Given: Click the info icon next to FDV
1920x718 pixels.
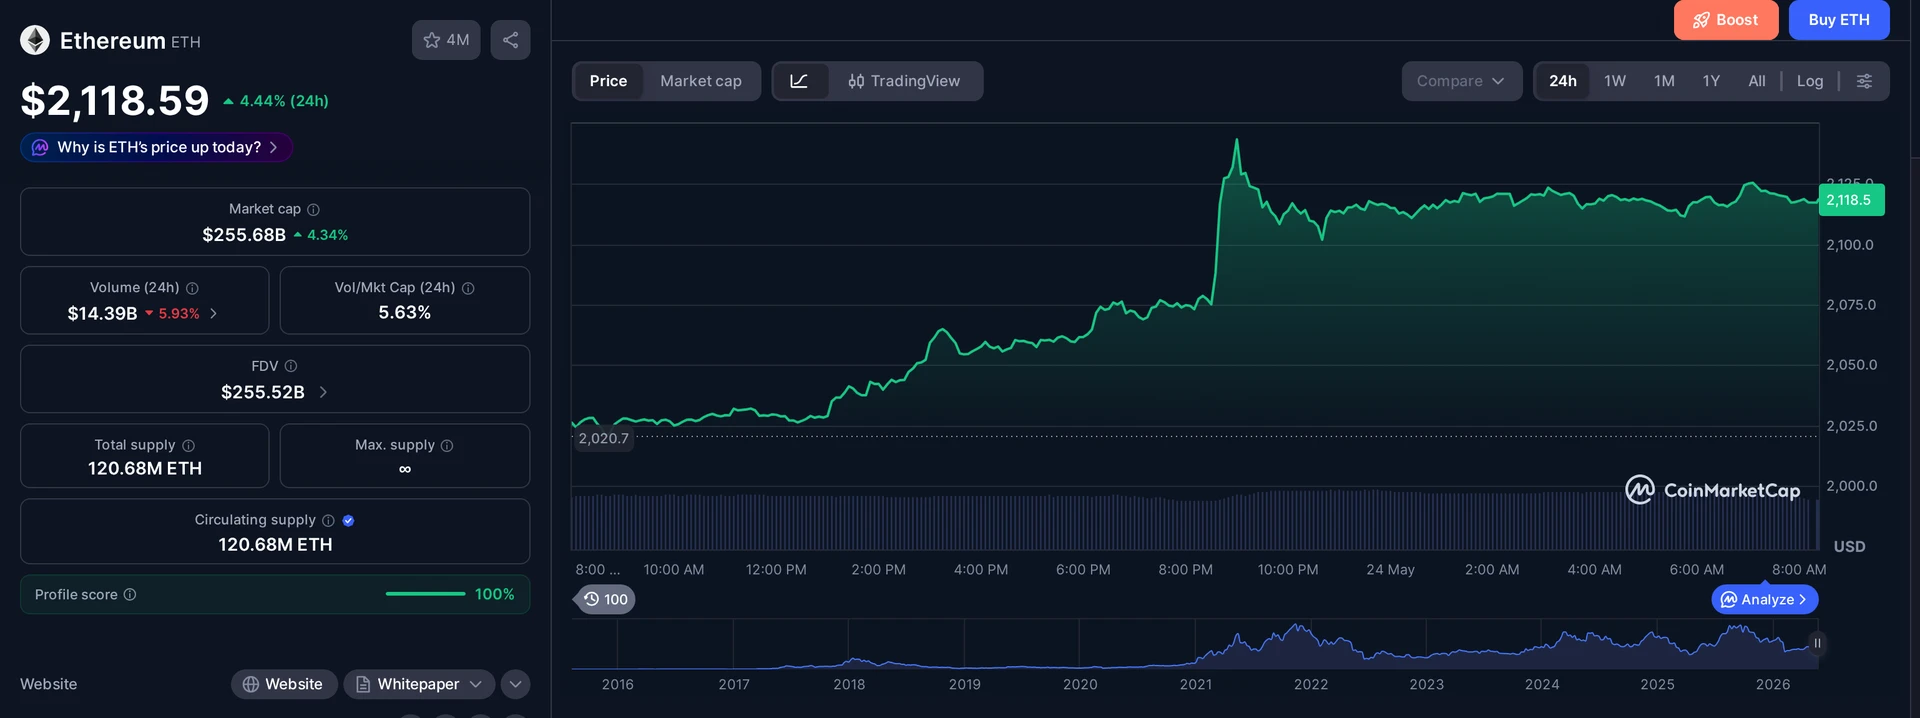Looking at the screenshot, I should (x=291, y=366).
